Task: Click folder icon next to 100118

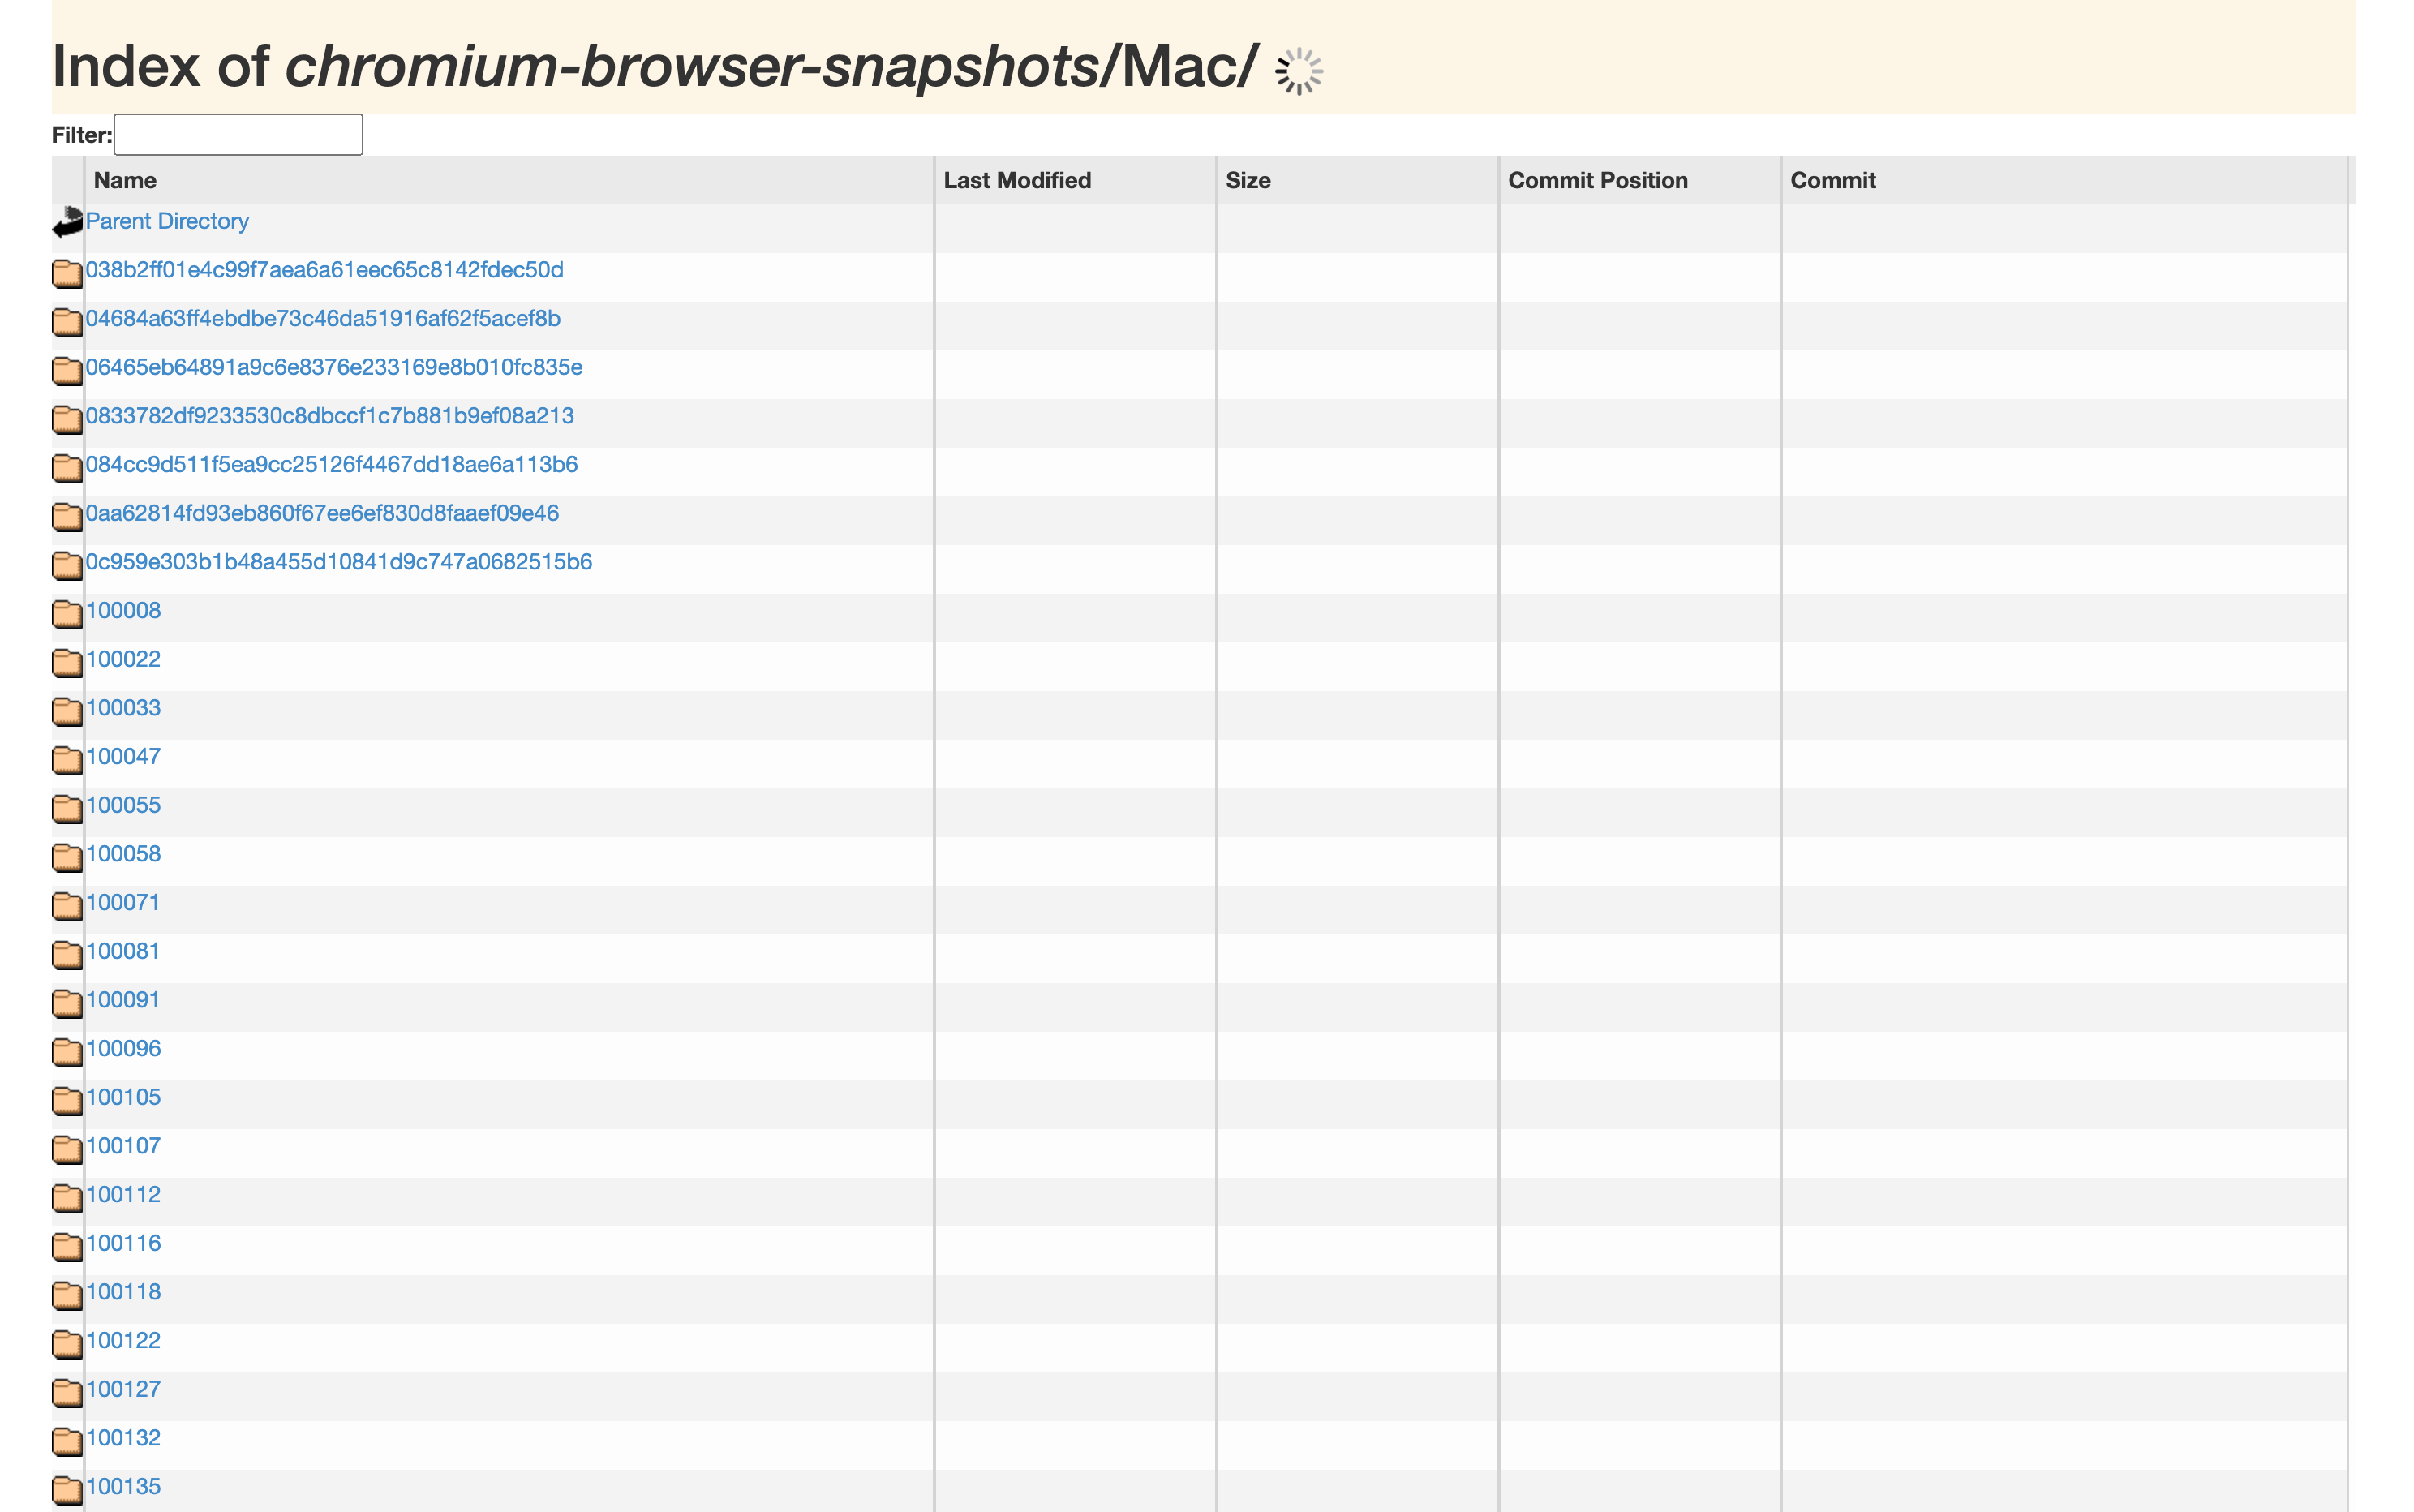Action: tap(67, 1295)
